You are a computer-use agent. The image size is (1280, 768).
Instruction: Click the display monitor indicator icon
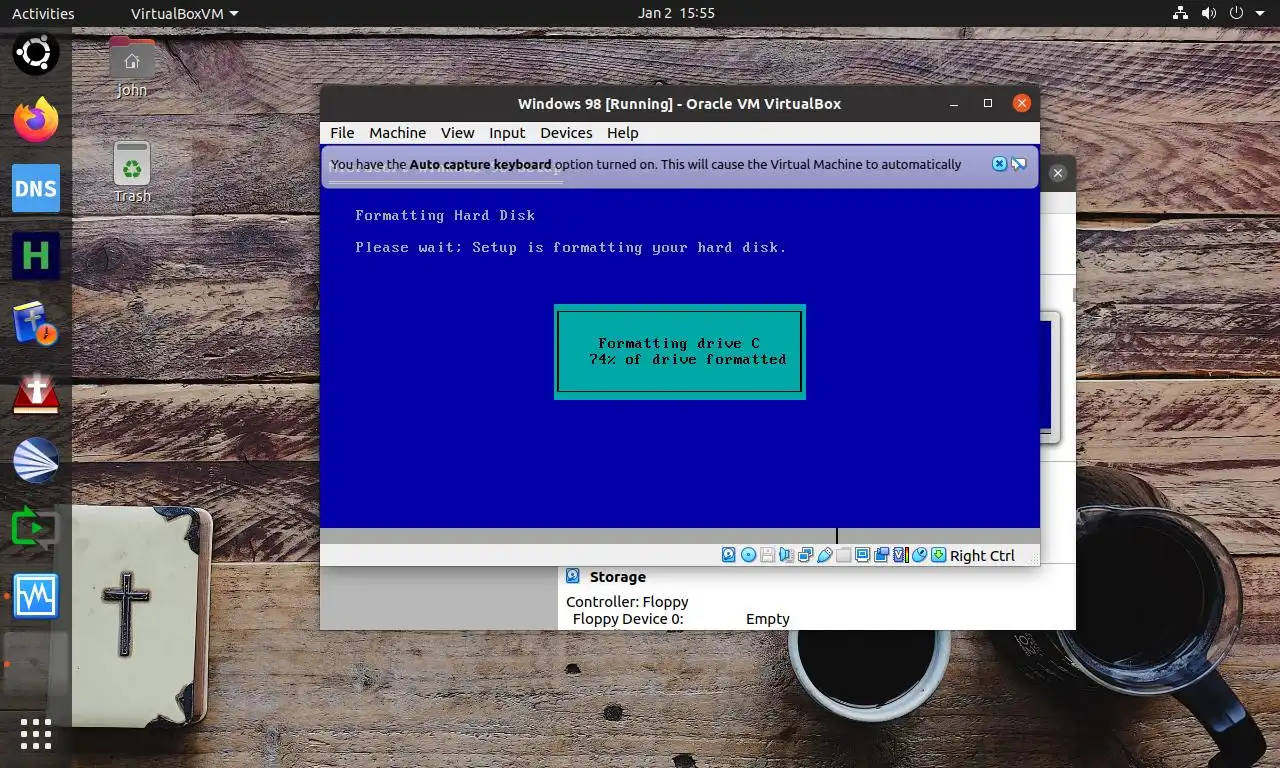(862, 555)
